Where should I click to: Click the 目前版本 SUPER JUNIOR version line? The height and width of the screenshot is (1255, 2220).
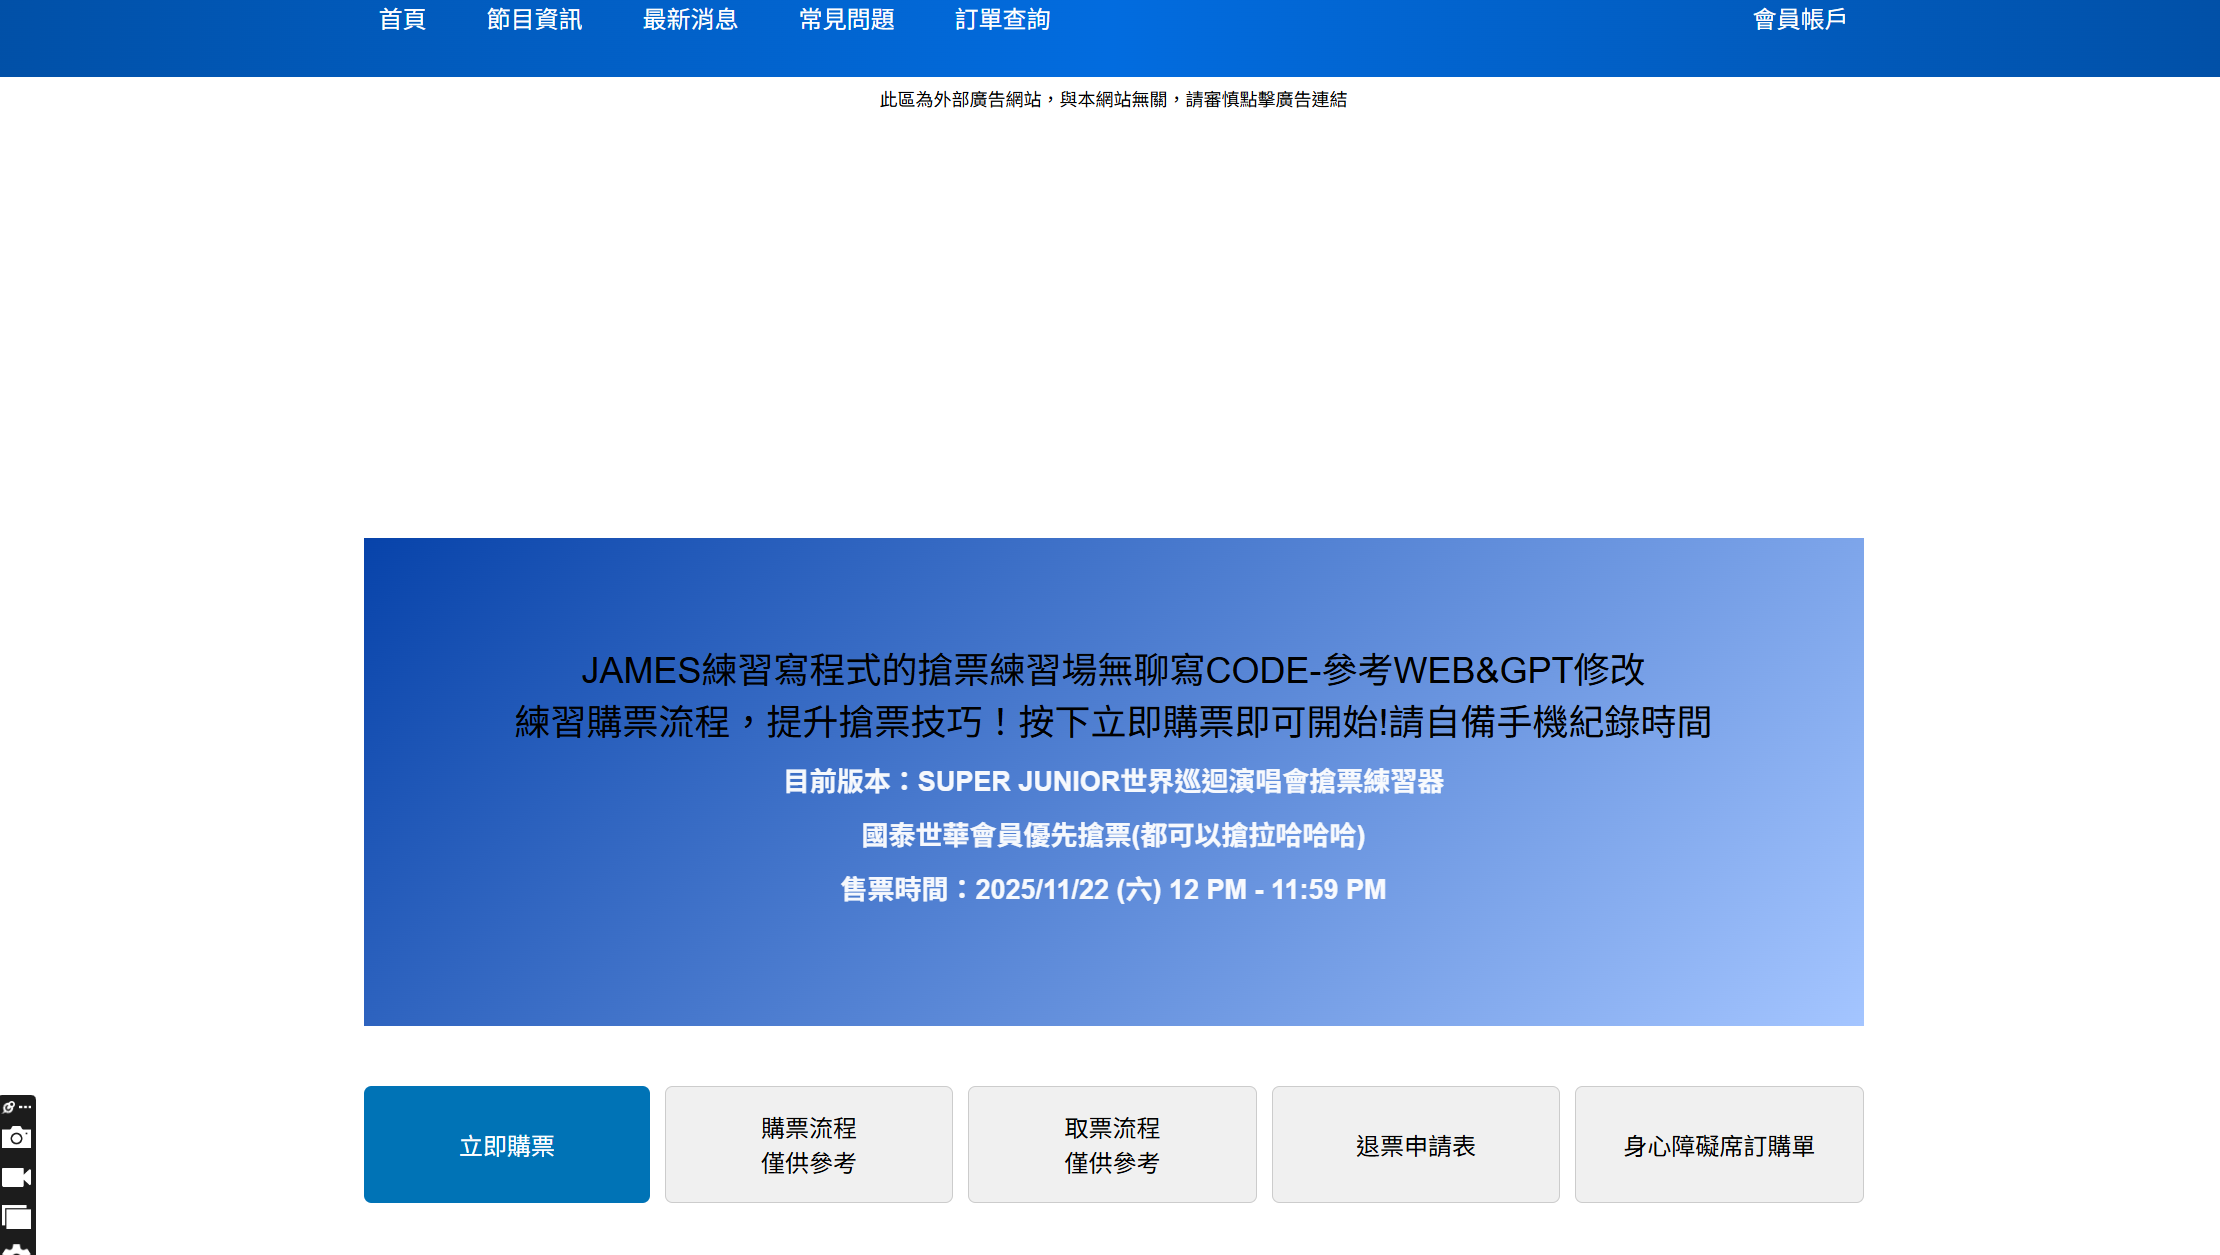point(1112,781)
